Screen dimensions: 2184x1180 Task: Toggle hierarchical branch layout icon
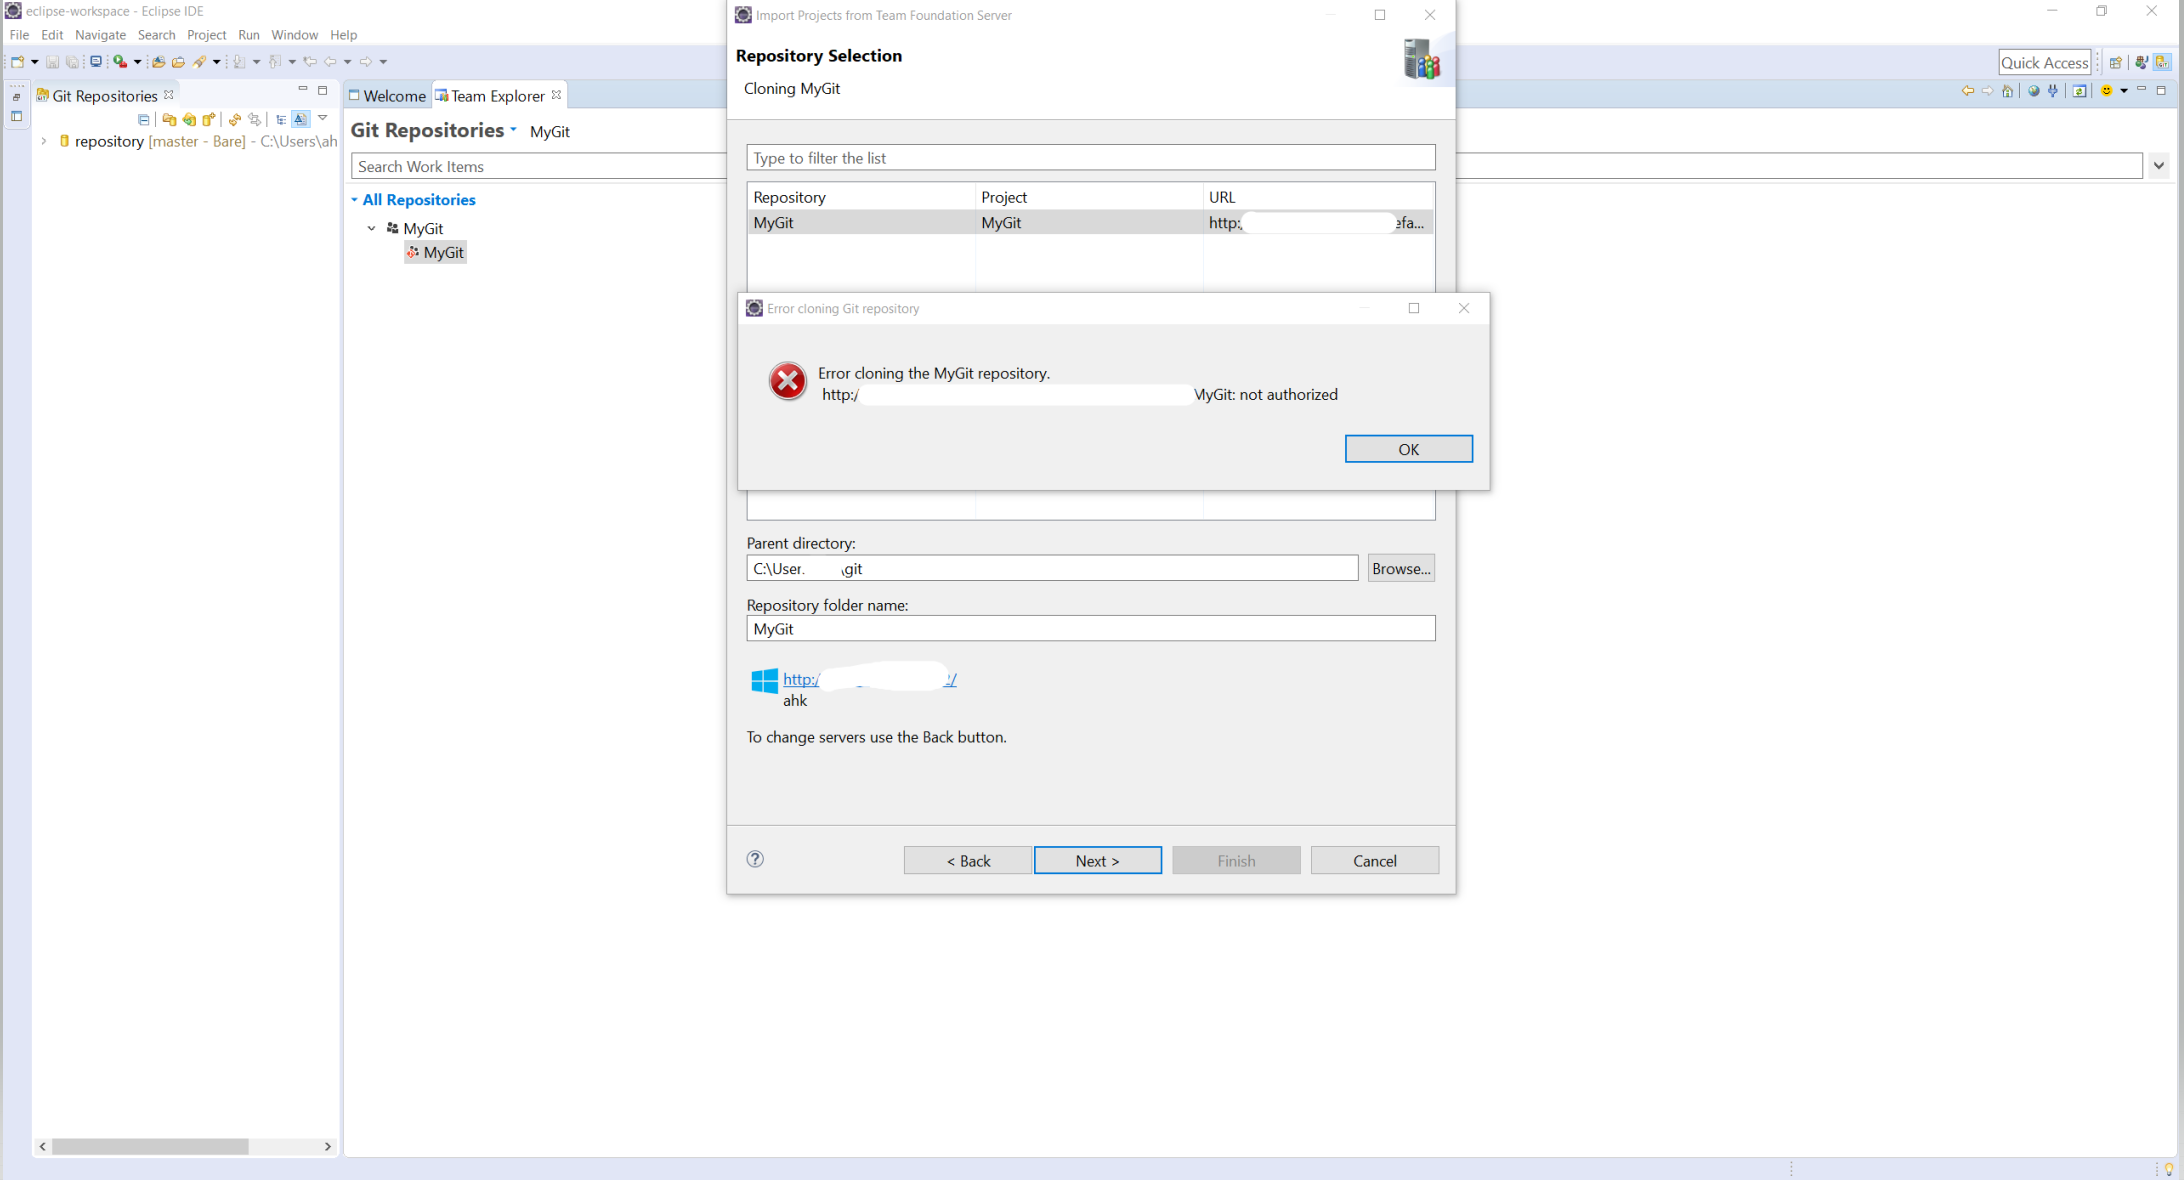coord(281,119)
